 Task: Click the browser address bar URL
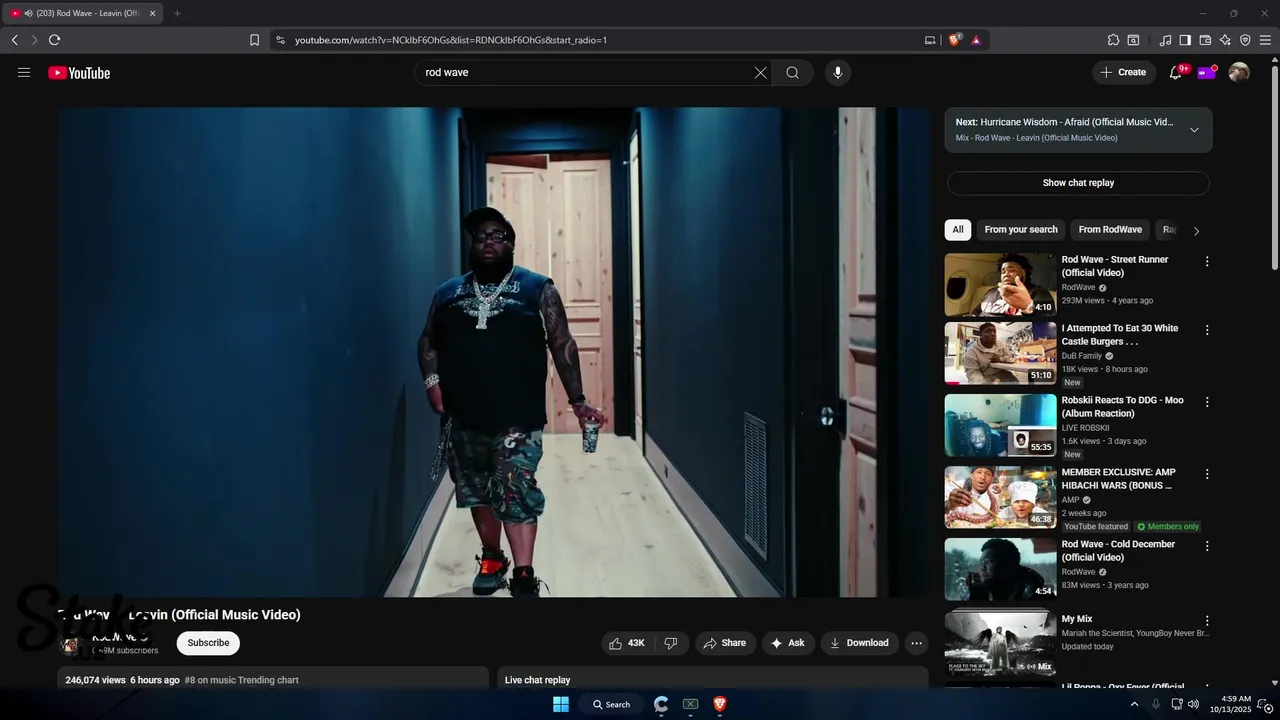click(451, 40)
